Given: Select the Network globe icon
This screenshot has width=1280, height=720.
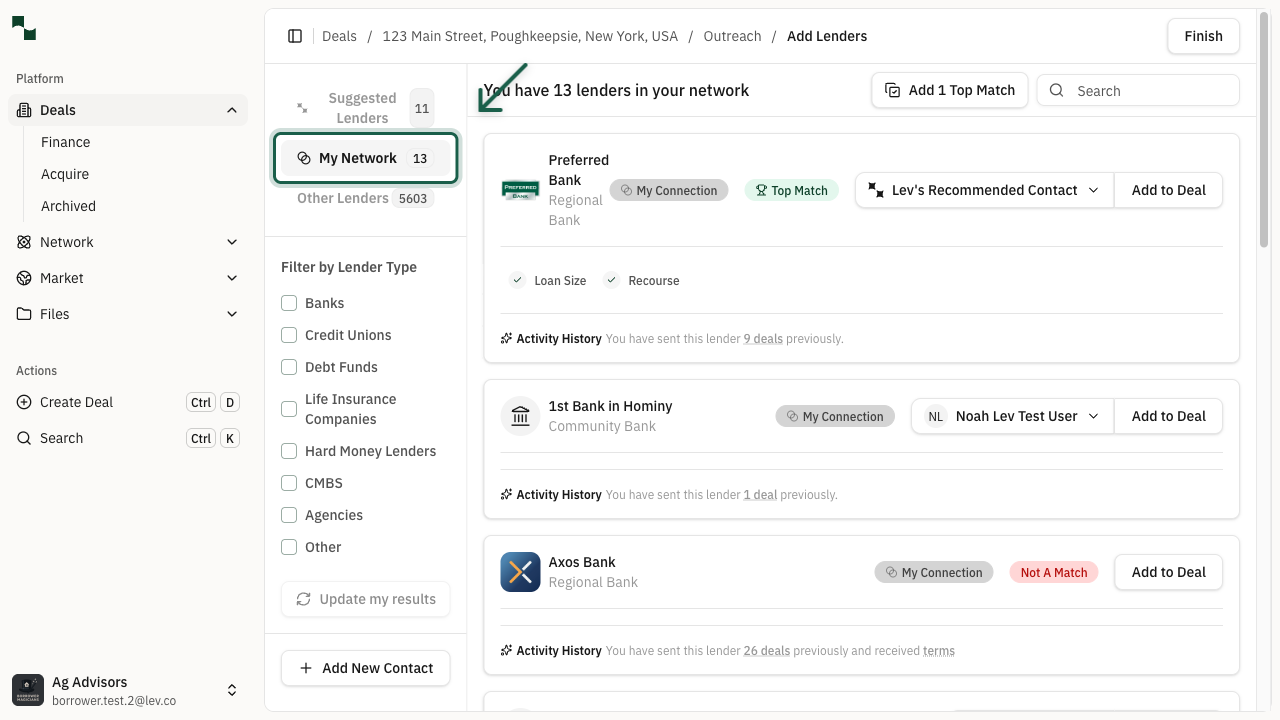Looking at the screenshot, I should (x=24, y=241).
